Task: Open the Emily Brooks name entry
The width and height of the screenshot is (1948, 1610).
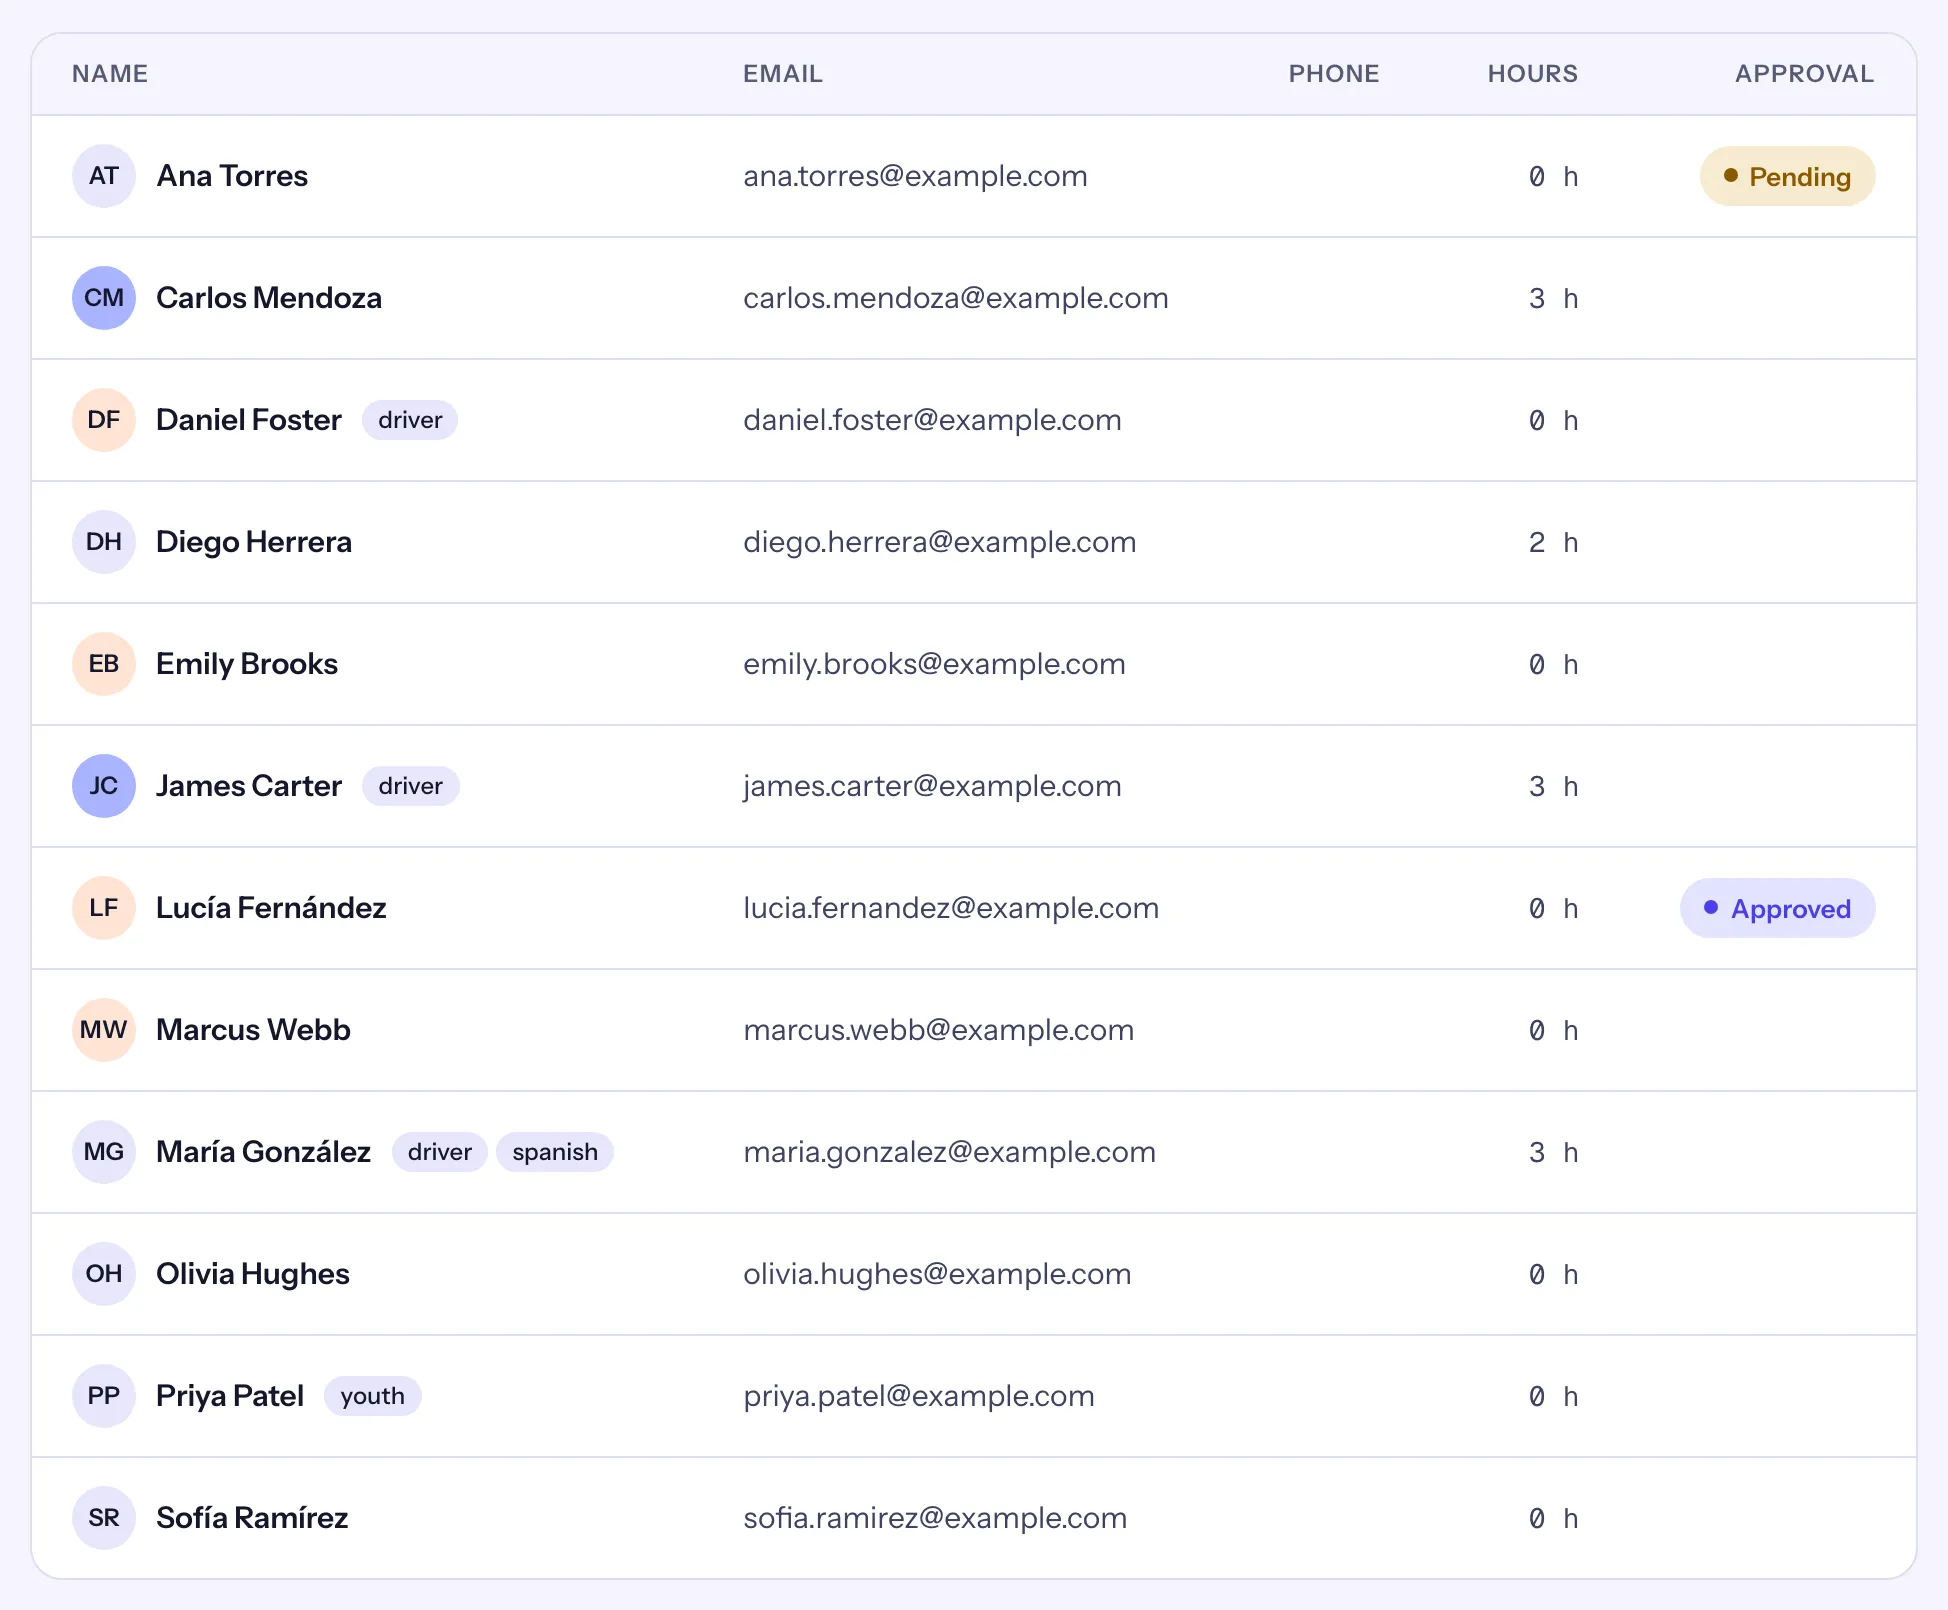Action: pos(247,664)
